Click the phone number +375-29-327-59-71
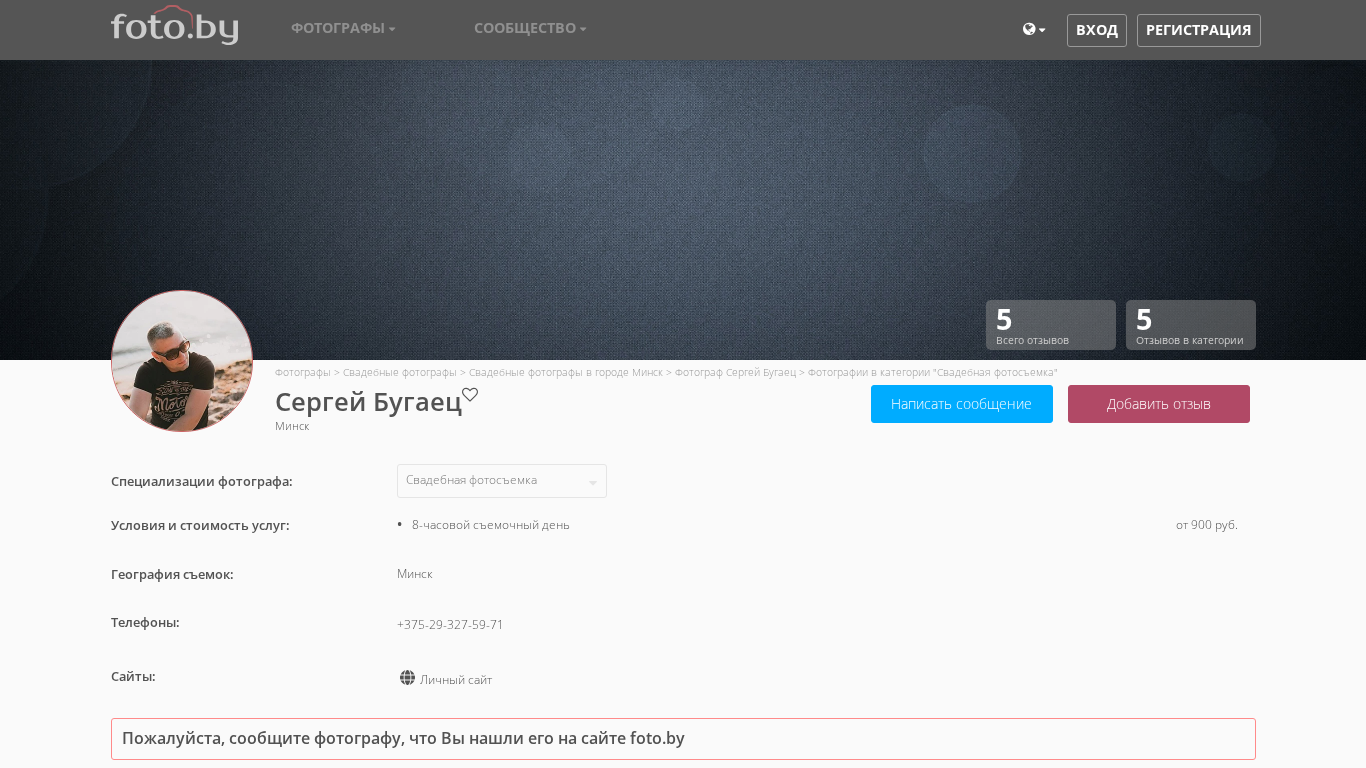Viewport: 1366px width, 768px height. tap(450, 625)
